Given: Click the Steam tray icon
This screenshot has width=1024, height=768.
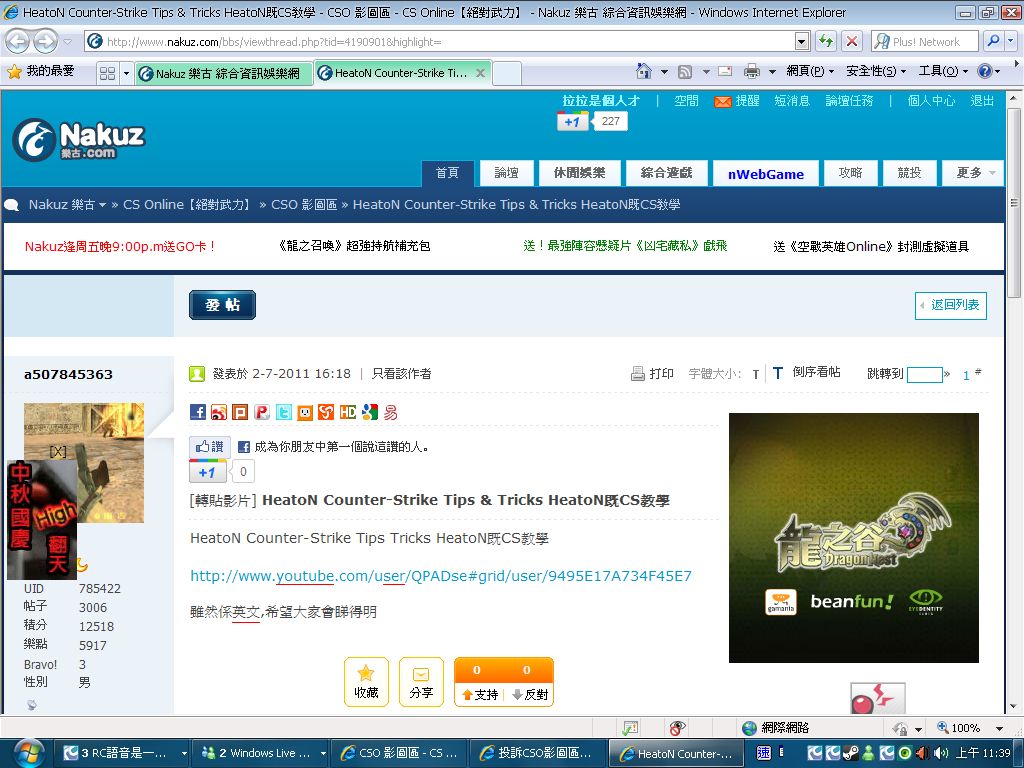Looking at the screenshot, I should click(x=850, y=753).
